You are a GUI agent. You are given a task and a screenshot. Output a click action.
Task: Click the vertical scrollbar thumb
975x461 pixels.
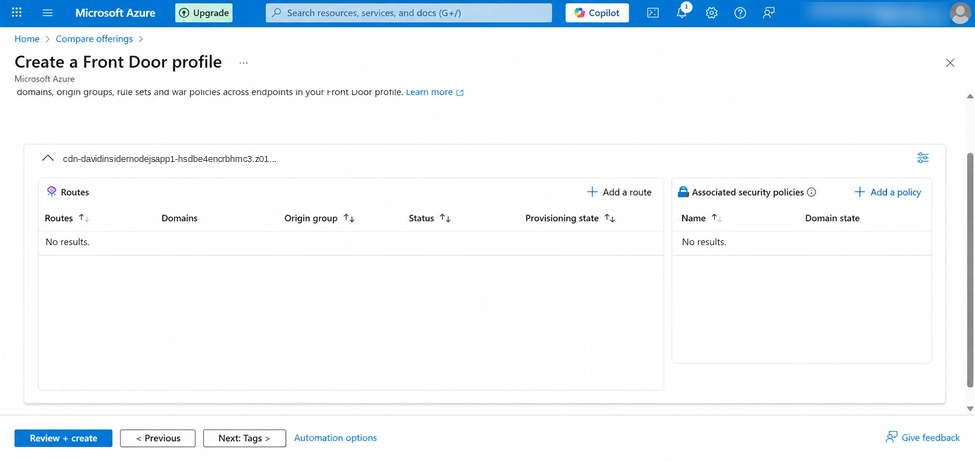click(x=970, y=269)
